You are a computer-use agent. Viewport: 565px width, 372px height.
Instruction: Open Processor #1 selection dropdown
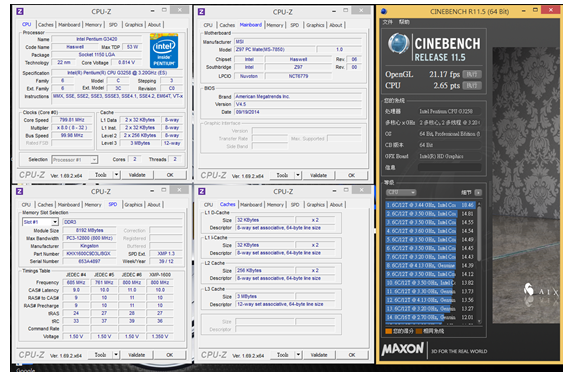(75, 159)
